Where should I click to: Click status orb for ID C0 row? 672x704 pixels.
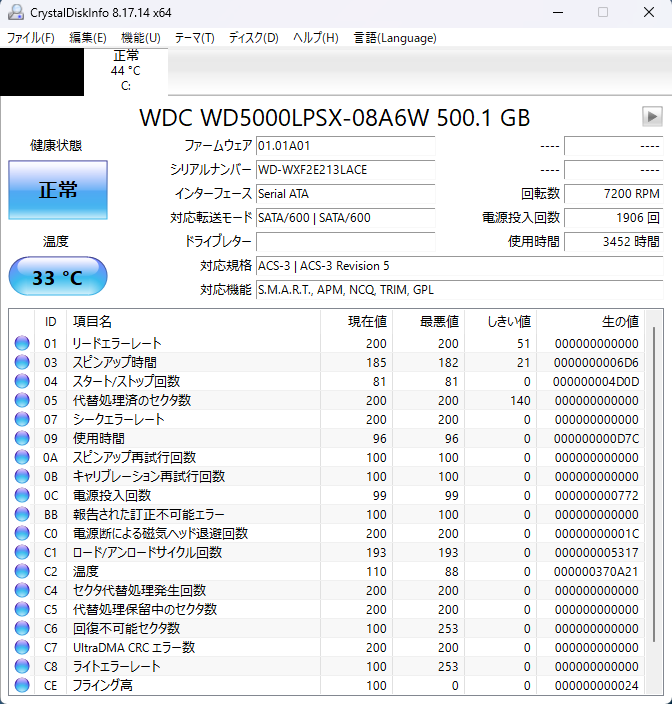tap(22, 533)
